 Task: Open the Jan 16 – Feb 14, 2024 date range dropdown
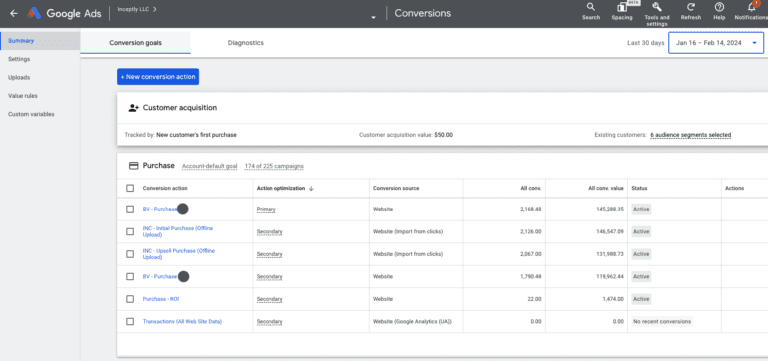[x=716, y=43]
